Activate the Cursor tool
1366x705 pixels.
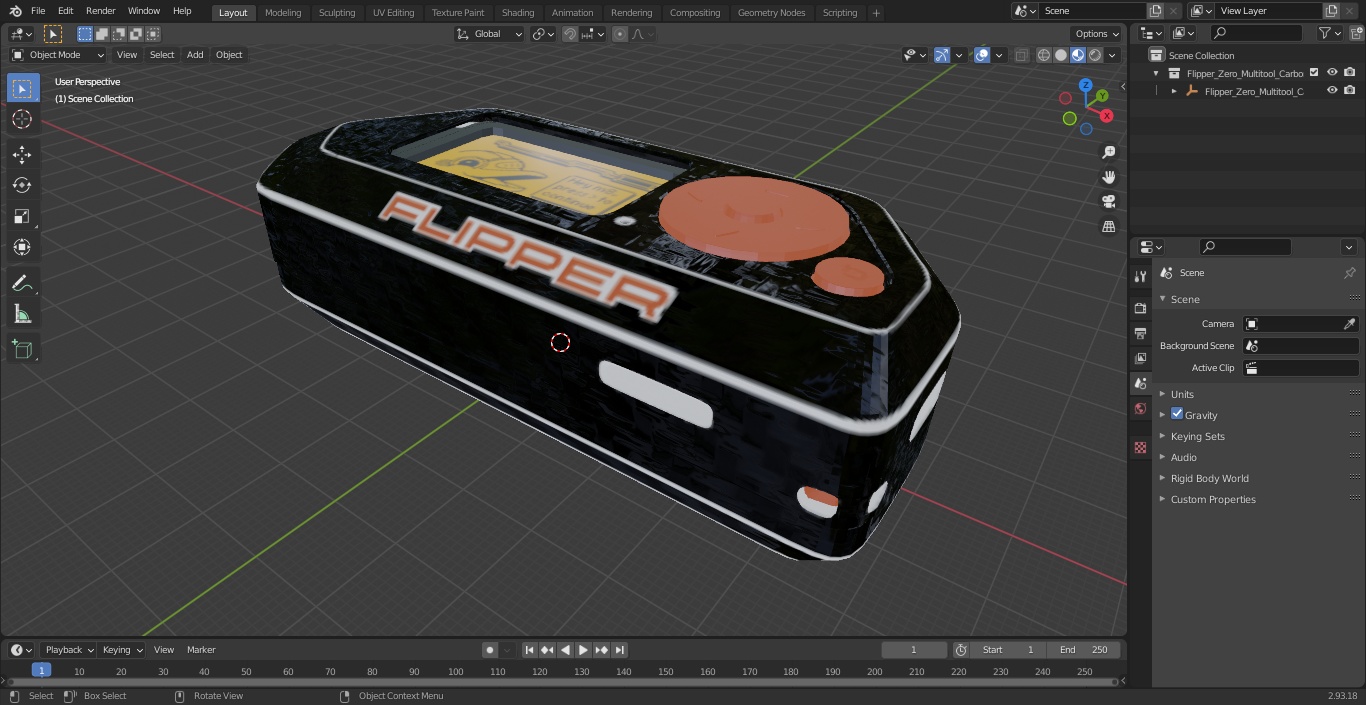click(22, 120)
